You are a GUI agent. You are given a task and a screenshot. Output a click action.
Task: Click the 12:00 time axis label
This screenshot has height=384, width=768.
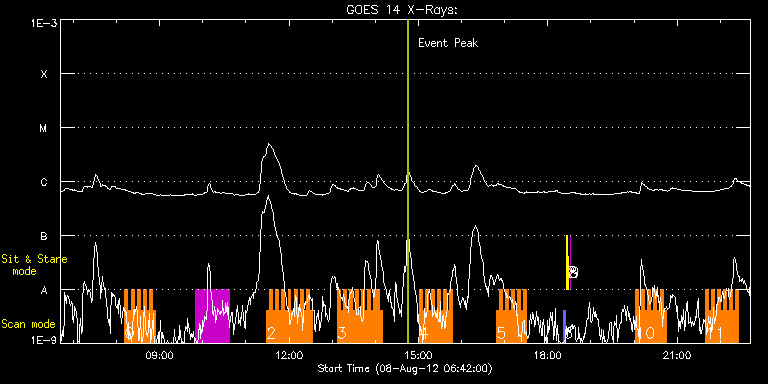pos(289,355)
